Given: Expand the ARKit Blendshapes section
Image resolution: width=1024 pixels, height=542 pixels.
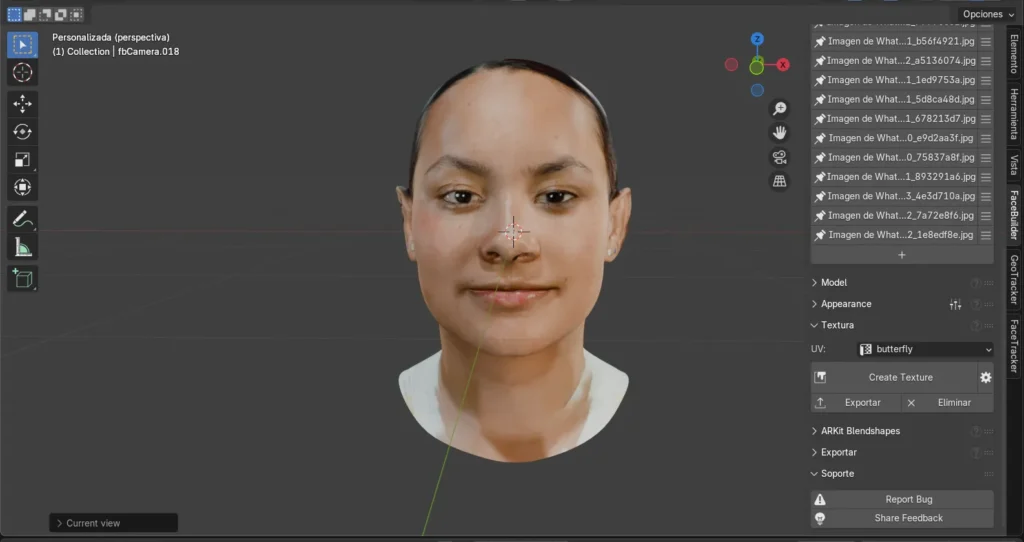Looking at the screenshot, I should coord(860,431).
